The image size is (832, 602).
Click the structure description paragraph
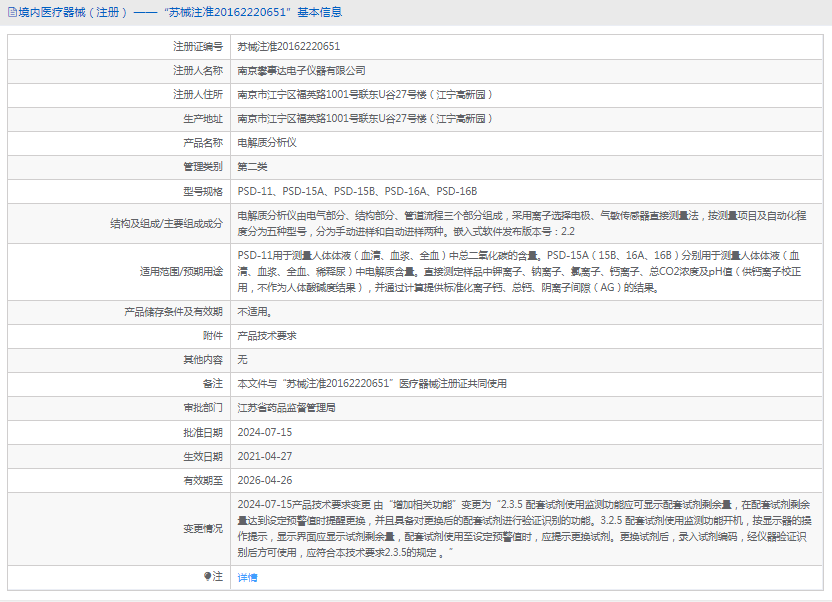522,223
